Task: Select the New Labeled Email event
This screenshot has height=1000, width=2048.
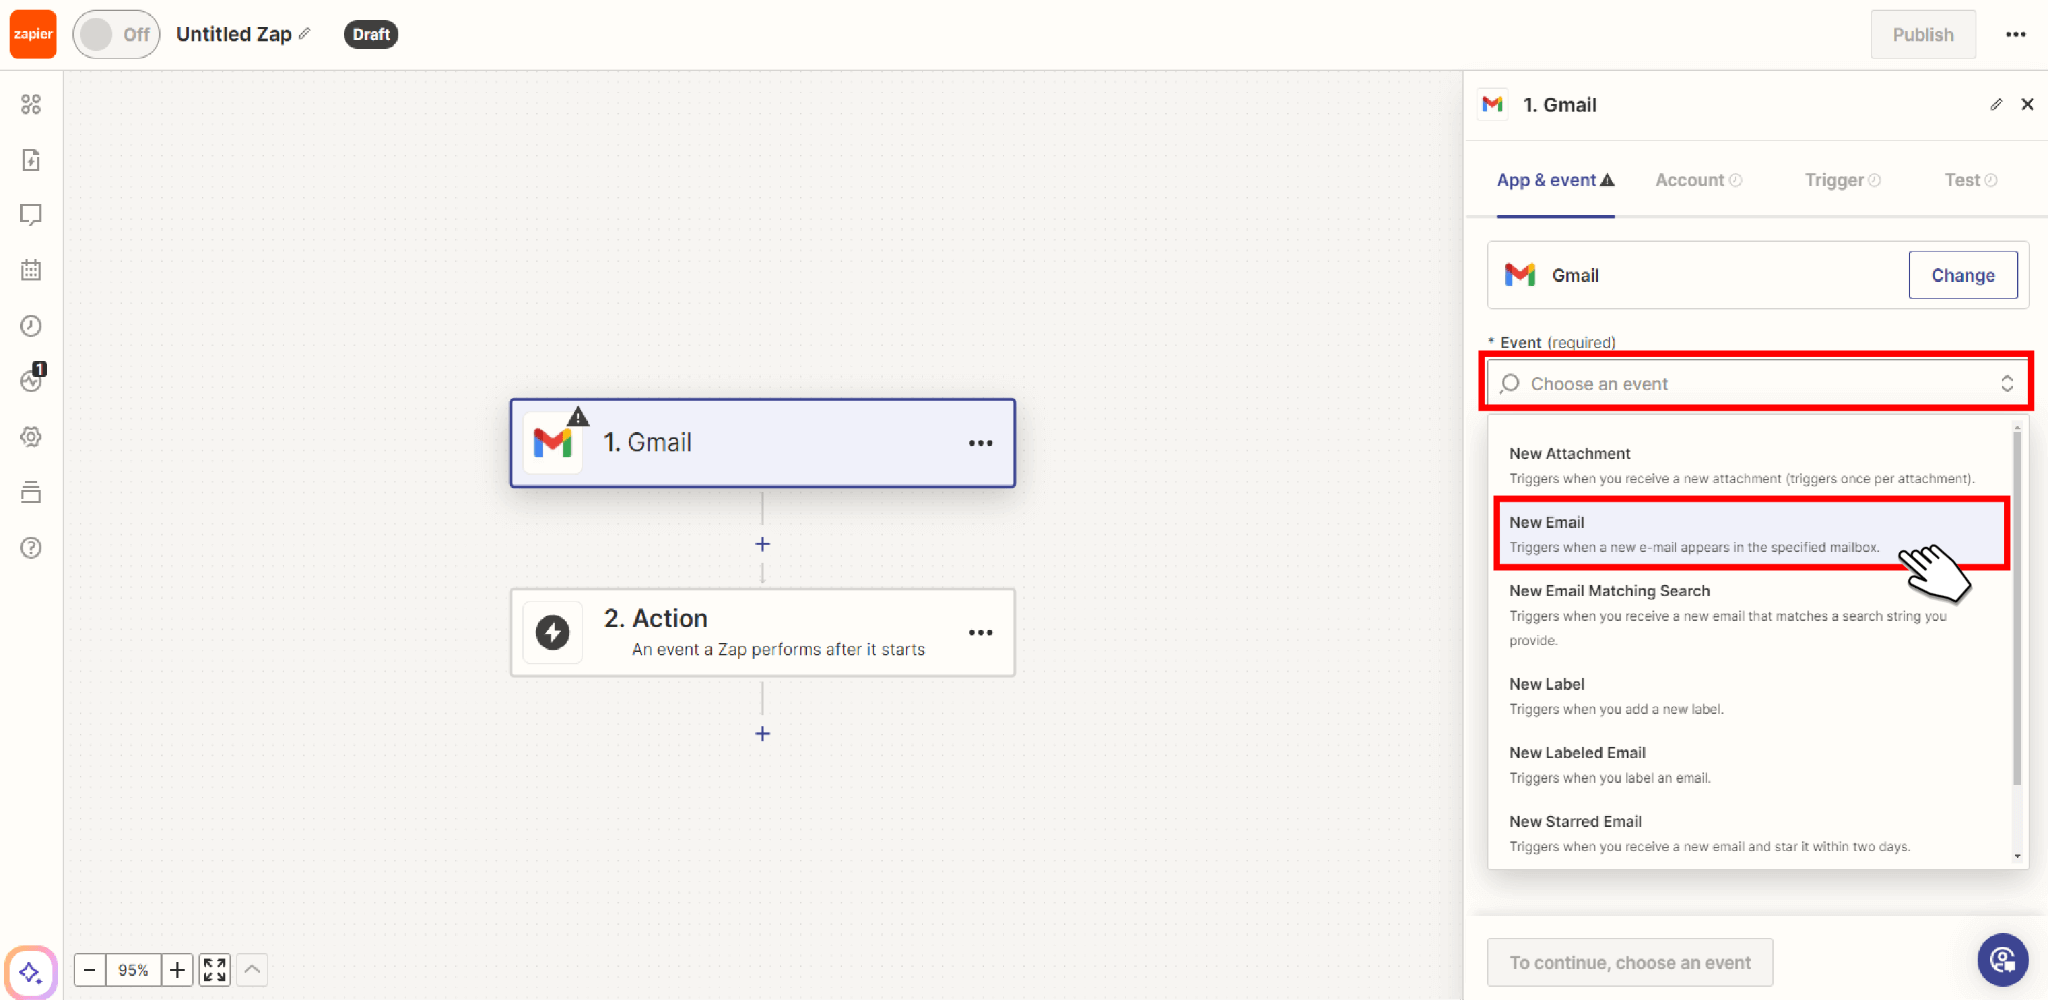Action: click(1750, 765)
